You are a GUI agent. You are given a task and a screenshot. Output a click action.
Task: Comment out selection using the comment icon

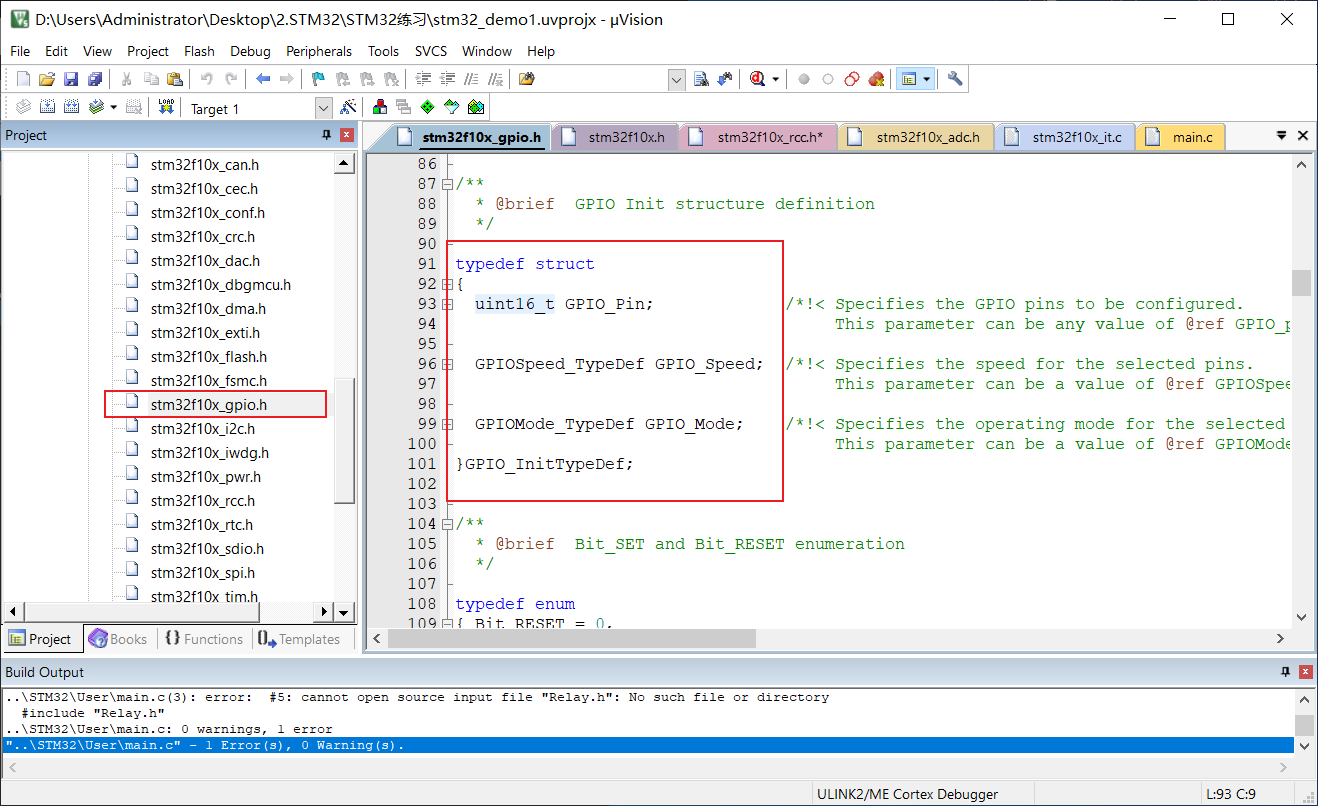click(471, 79)
